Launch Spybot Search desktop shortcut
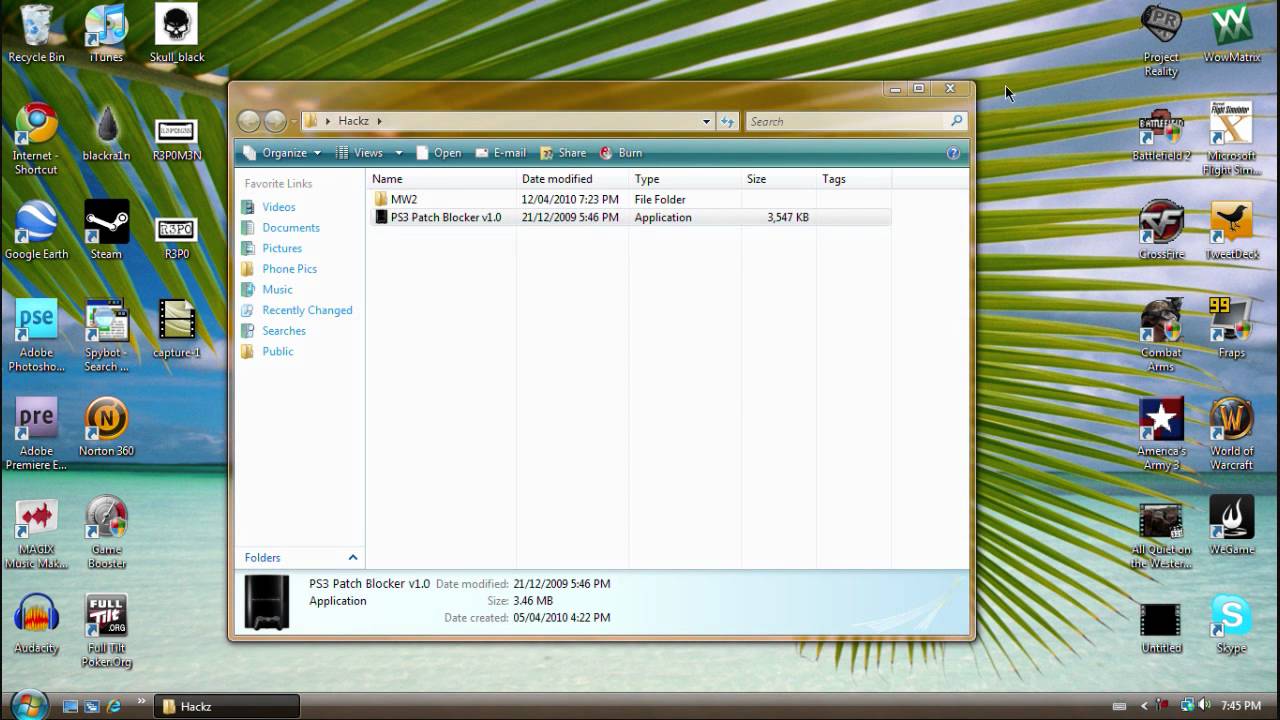The height and width of the screenshot is (720, 1280). point(106,336)
